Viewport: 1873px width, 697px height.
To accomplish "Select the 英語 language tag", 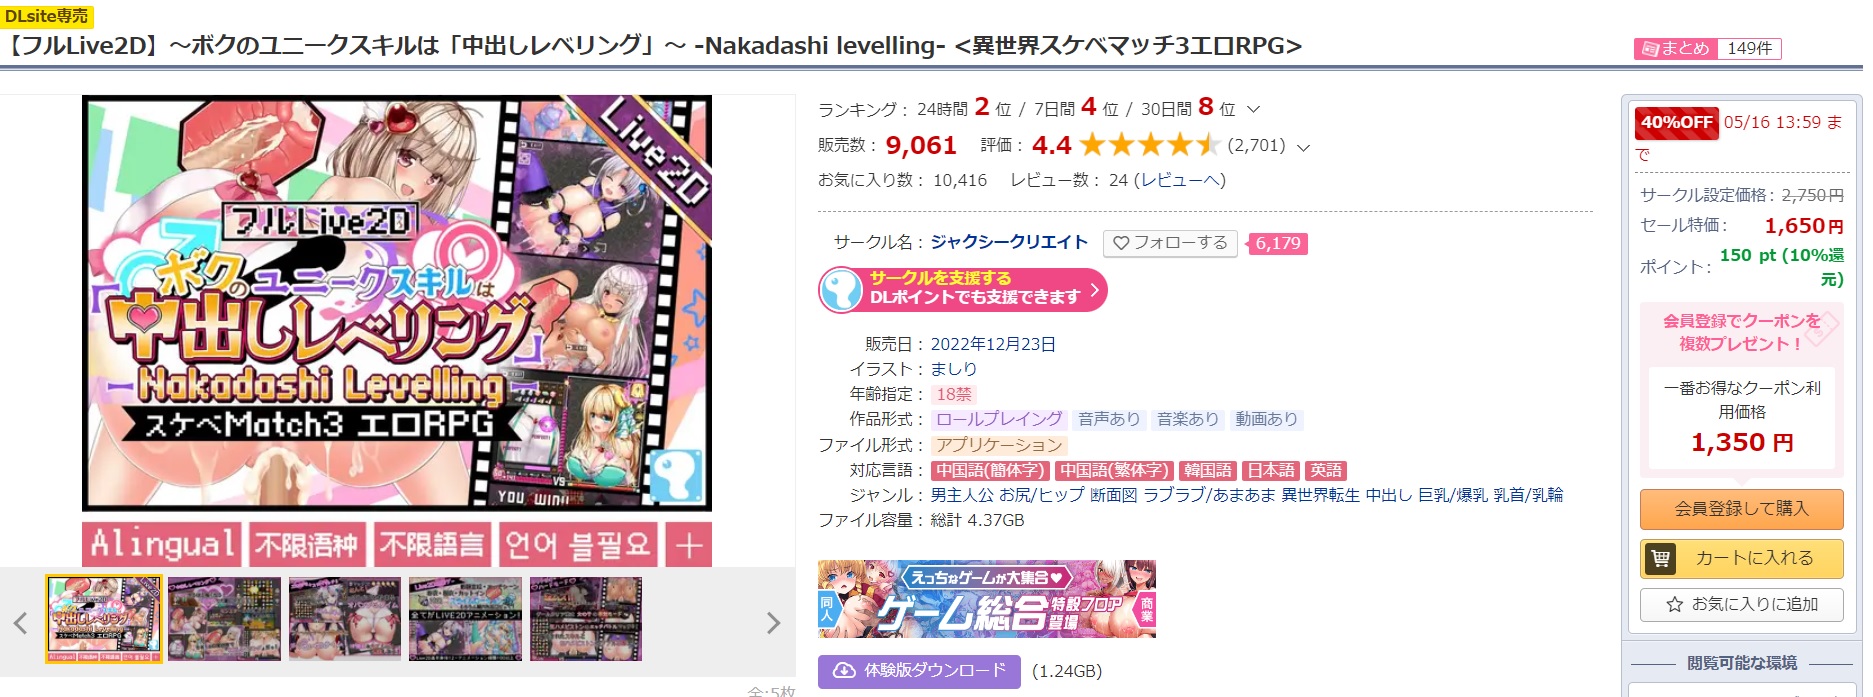I will [x=1326, y=470].
